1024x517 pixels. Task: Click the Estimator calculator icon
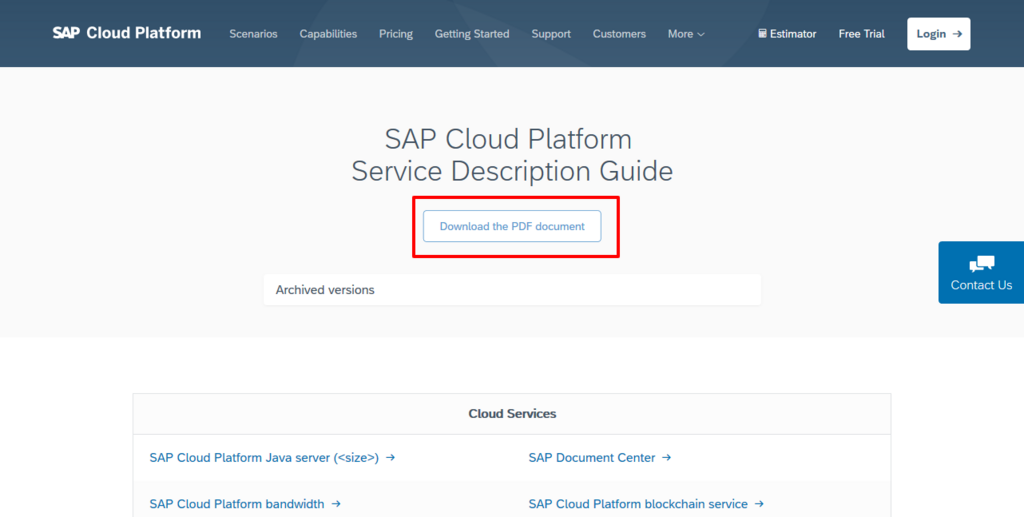(762, 34)
